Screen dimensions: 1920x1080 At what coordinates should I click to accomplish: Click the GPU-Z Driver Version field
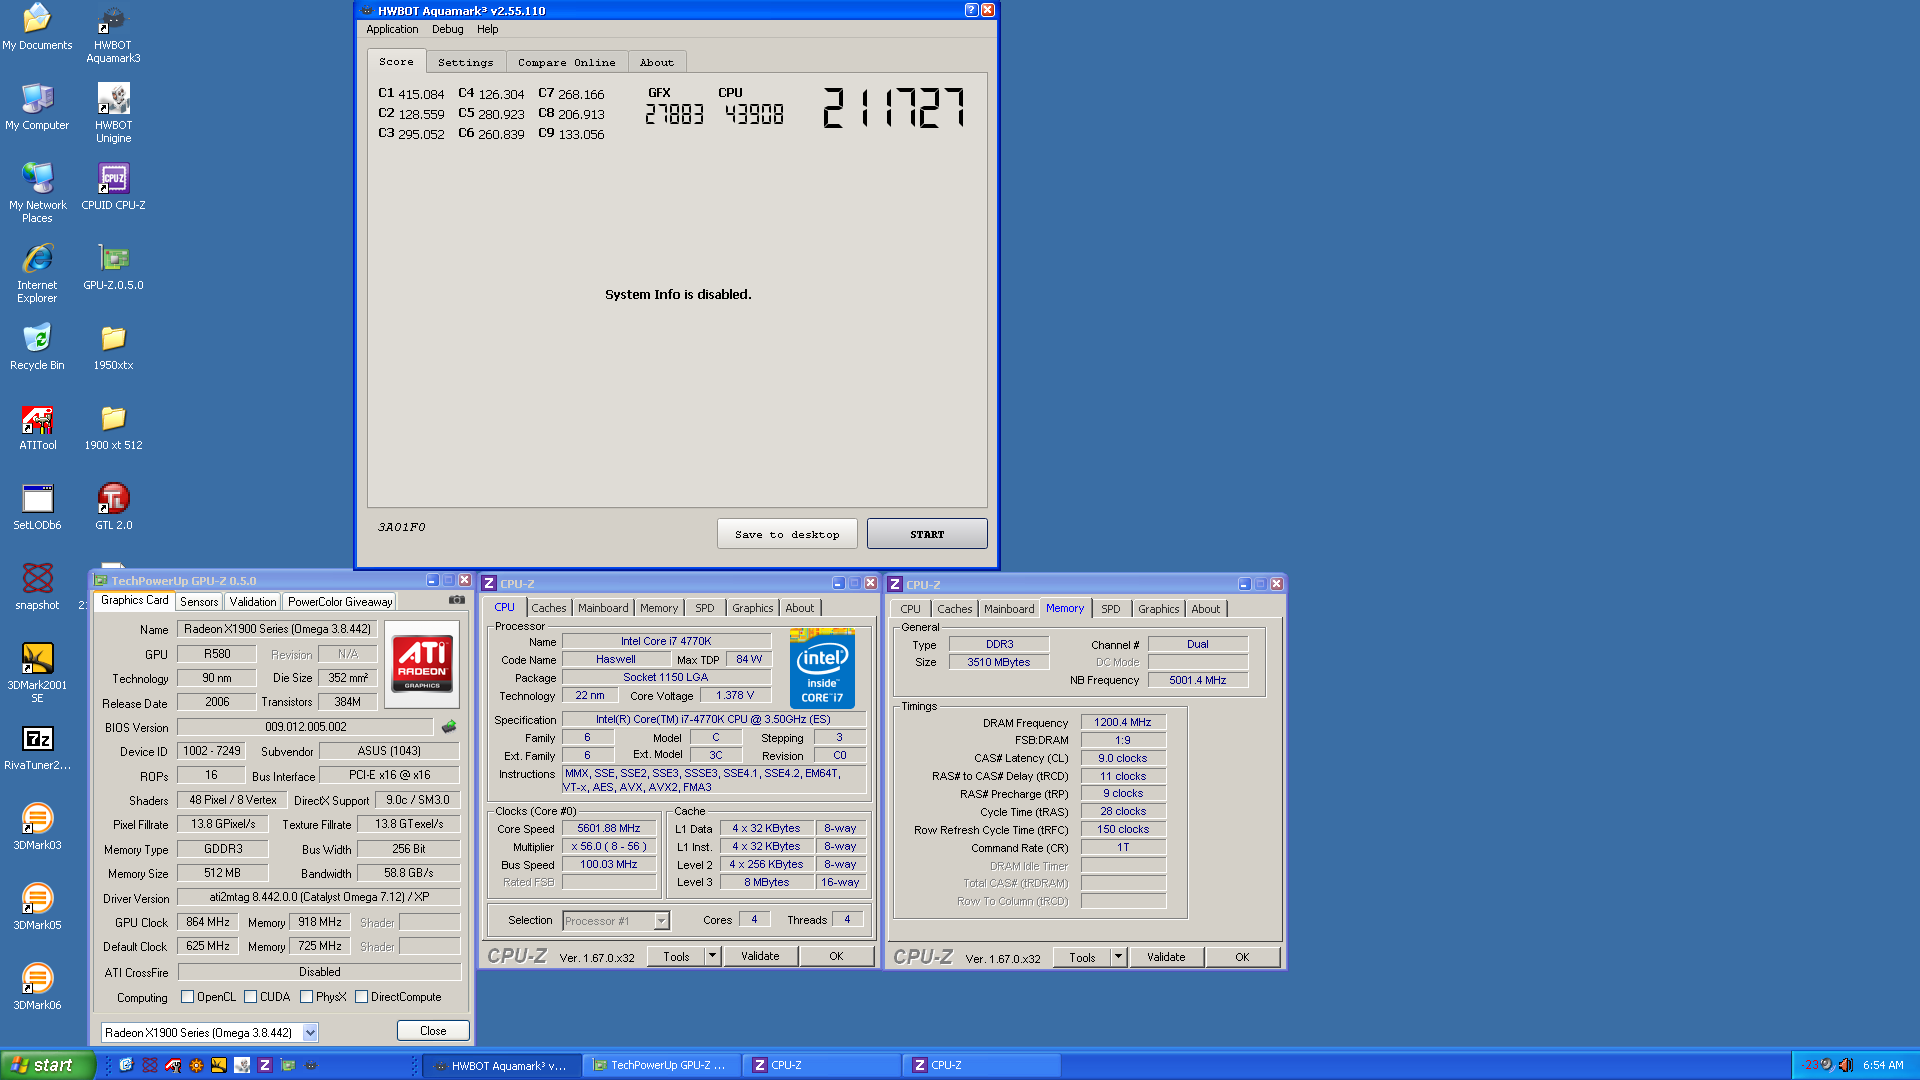(x=319, y=898)
